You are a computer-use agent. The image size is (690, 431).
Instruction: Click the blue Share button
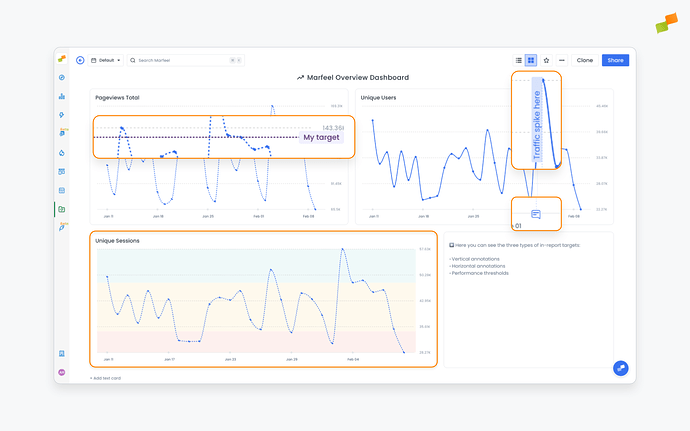click(x=616, y=60)
